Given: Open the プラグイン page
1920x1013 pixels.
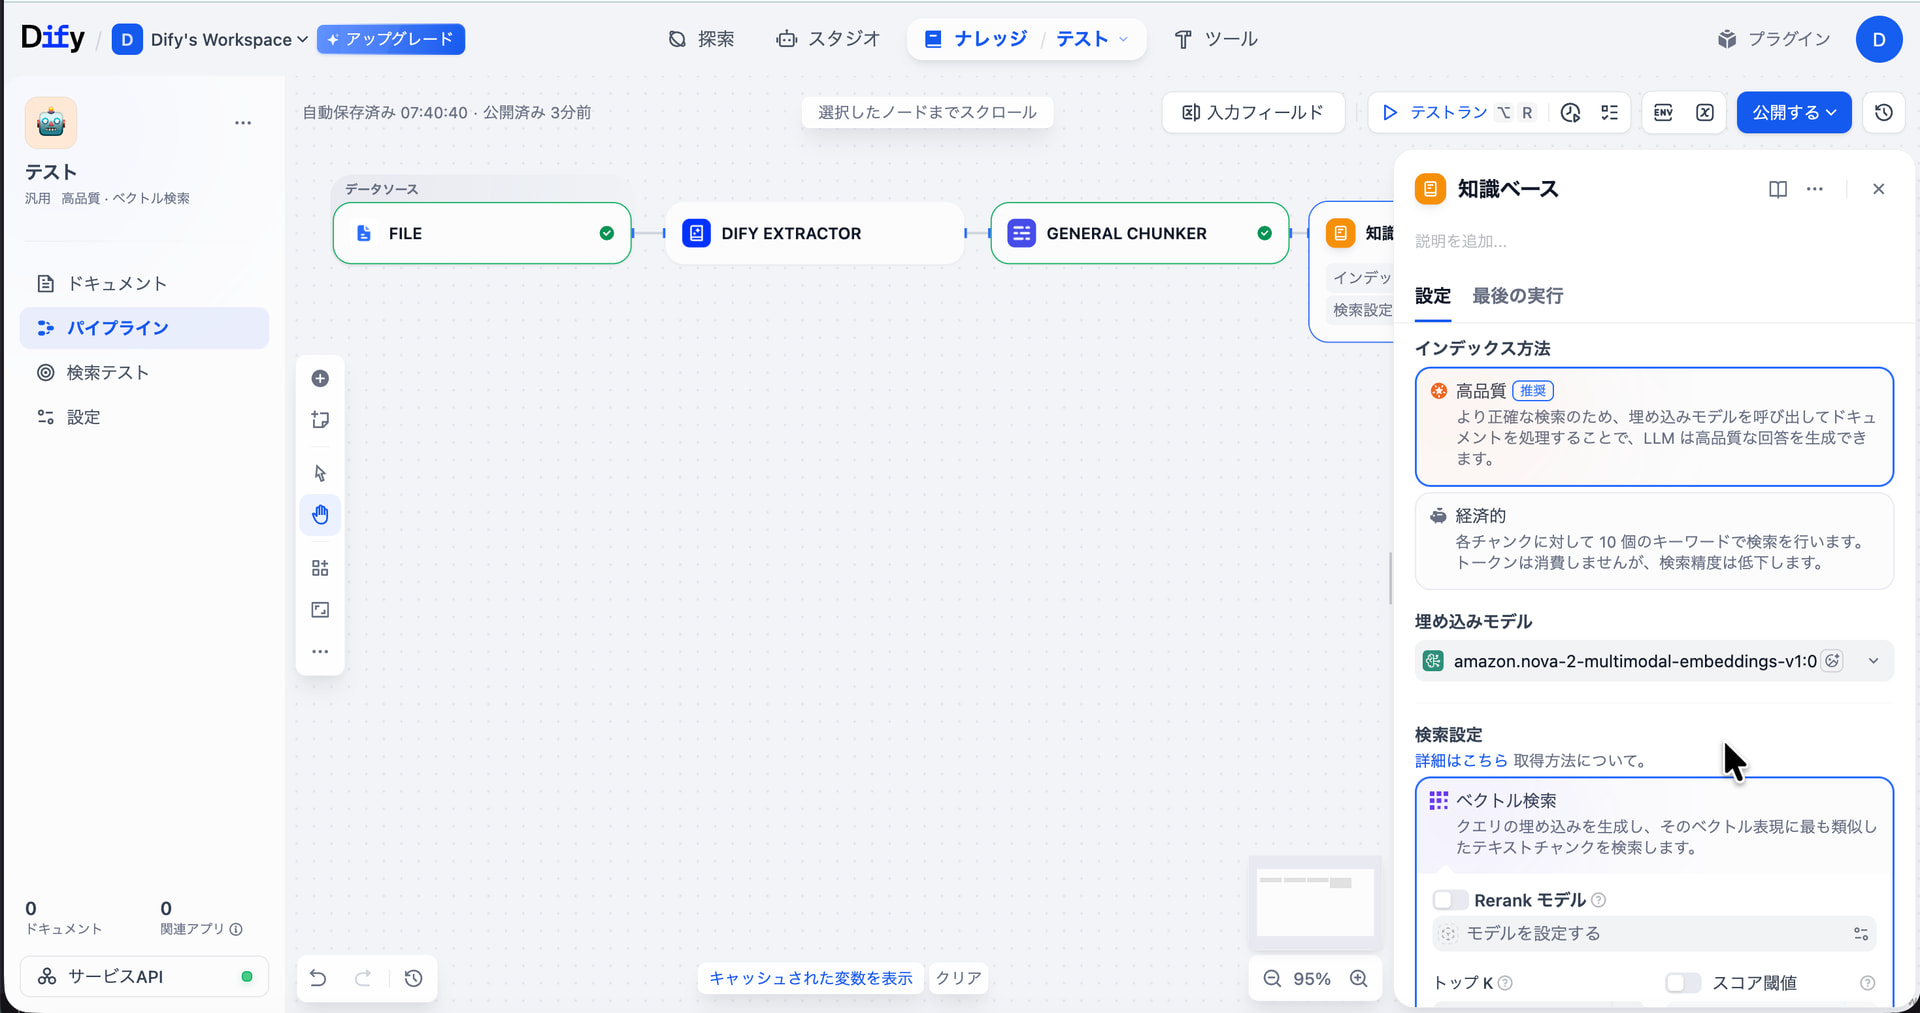Looking at the screenshot, I should pyautogui.click(x=1774, y=39).
